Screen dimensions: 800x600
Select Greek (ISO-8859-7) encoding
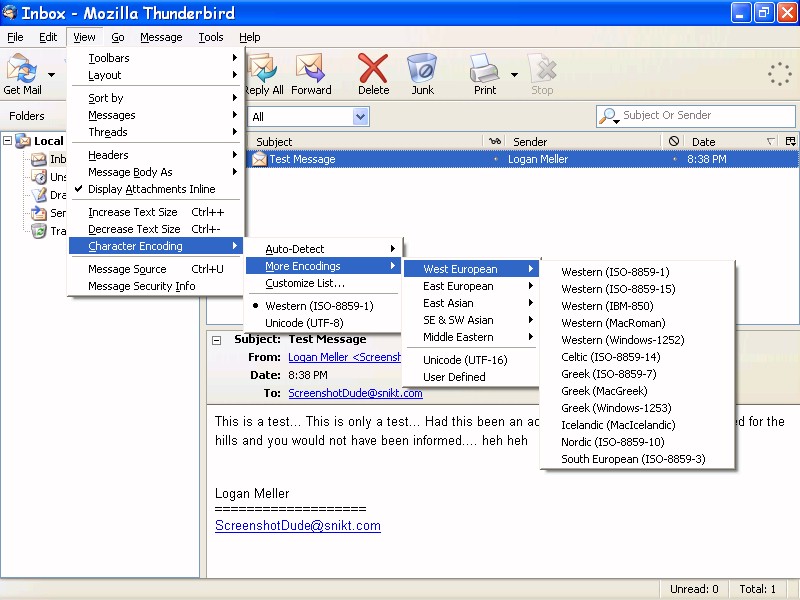click(x=638, y=374)
